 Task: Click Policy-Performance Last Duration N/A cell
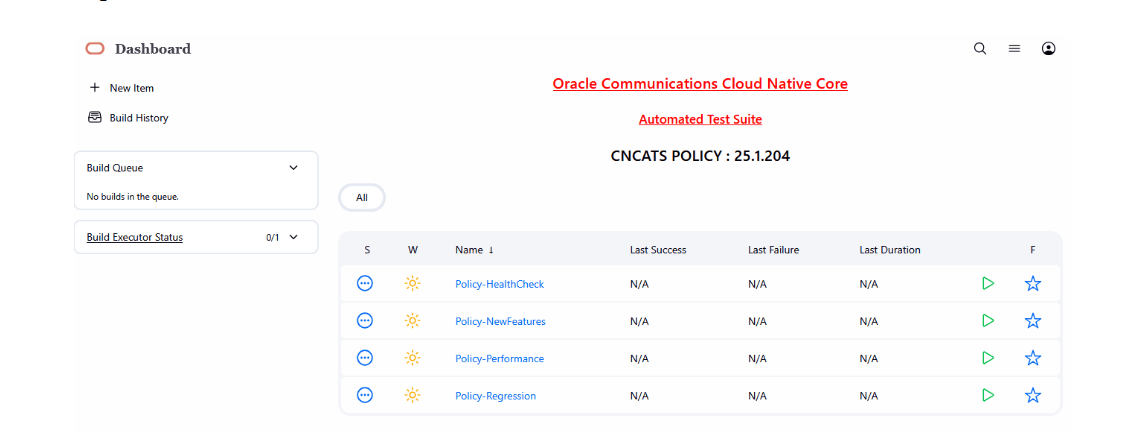[868, 358]
